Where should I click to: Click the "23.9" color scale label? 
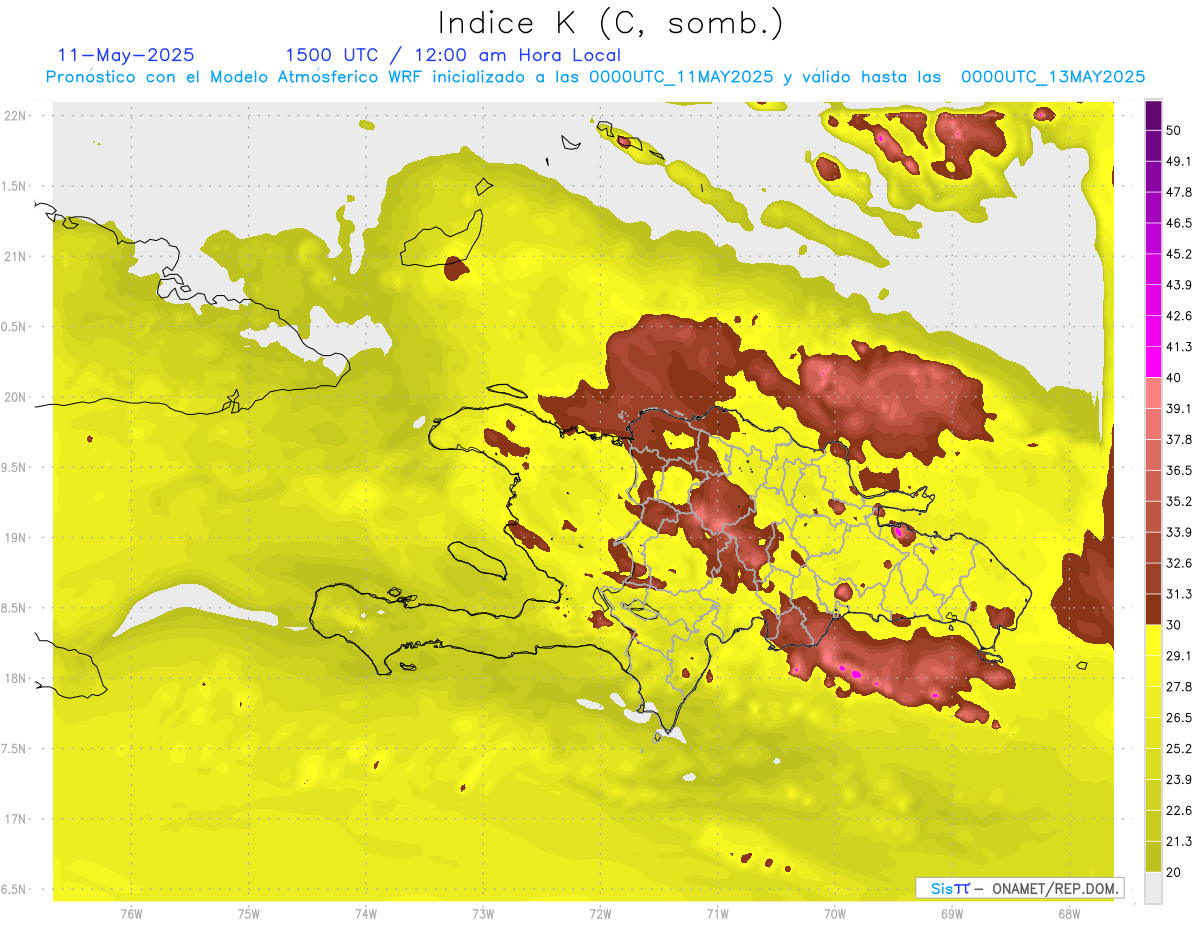1179,780
